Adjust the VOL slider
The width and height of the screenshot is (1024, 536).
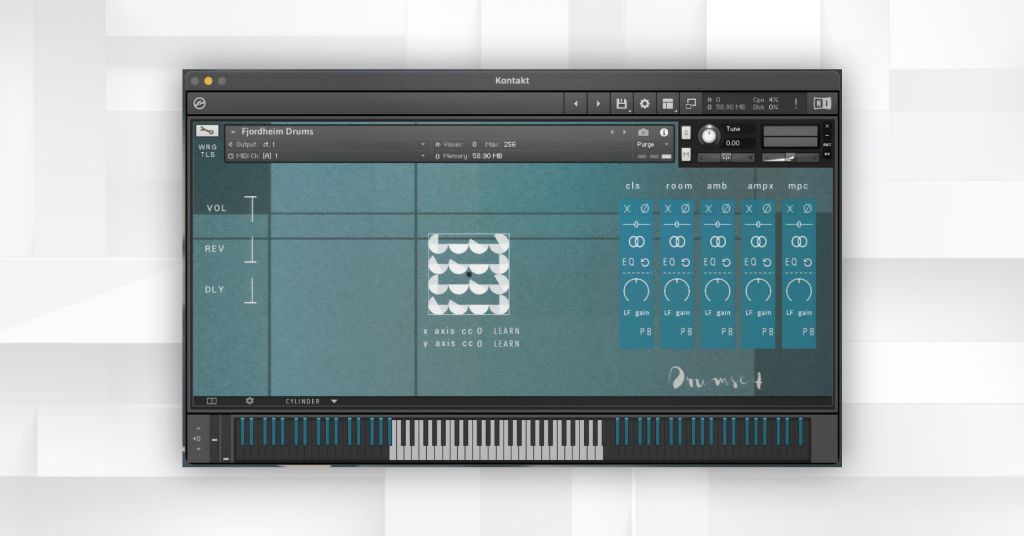[x=250, y=208]
